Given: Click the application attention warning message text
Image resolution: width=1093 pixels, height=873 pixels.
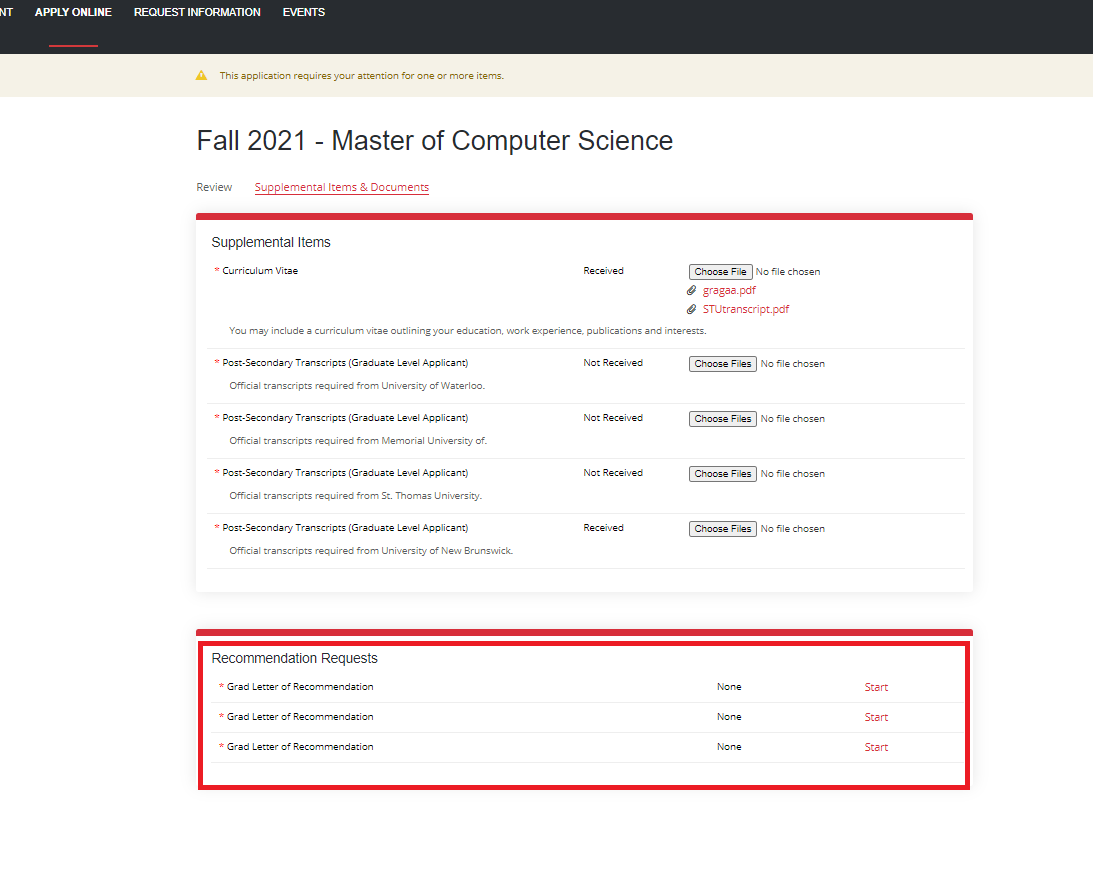Looking at the screenshot, I should pos(361,76).
